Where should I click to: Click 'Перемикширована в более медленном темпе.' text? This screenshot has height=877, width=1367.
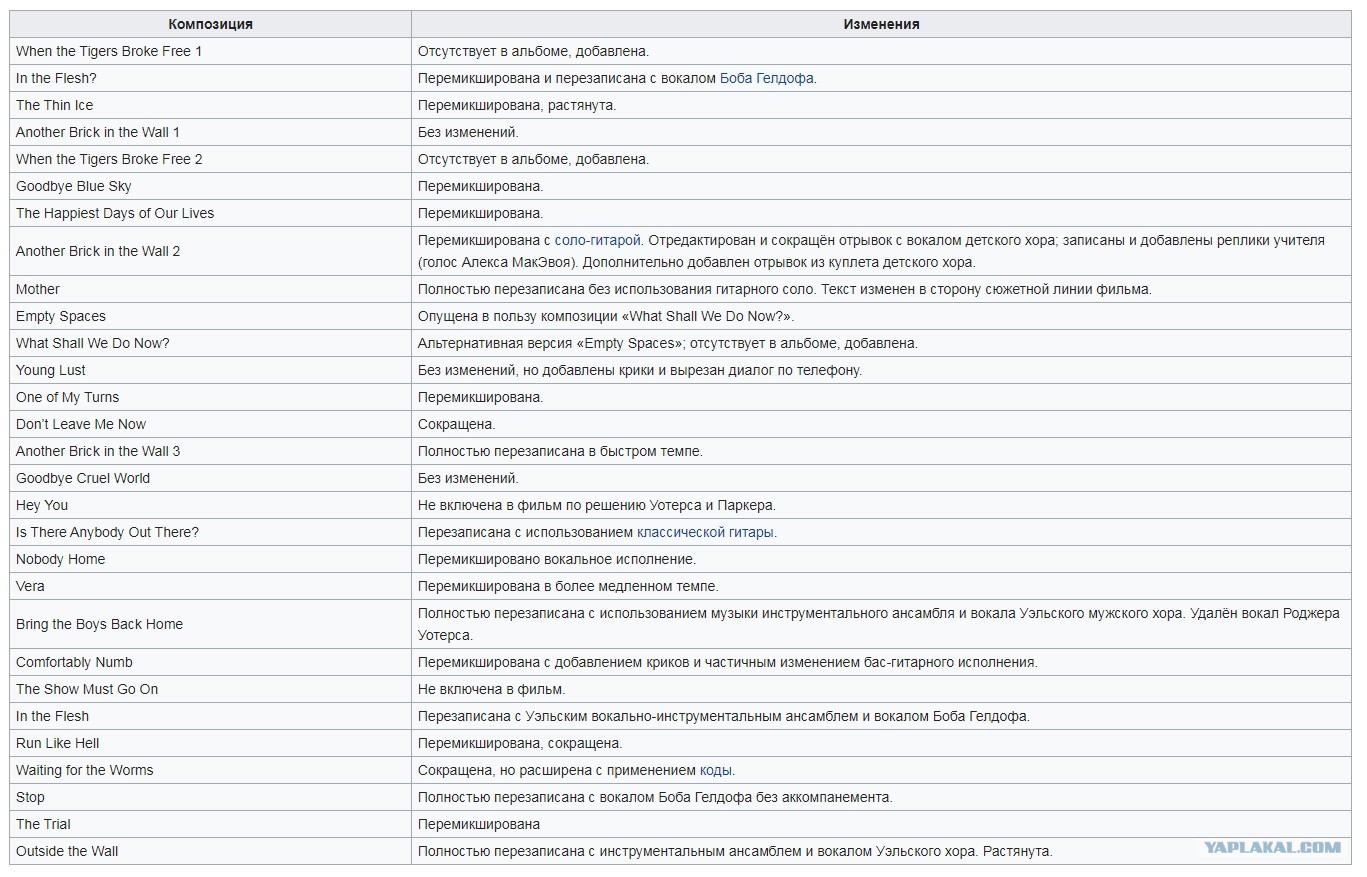[x=568, y=586]
